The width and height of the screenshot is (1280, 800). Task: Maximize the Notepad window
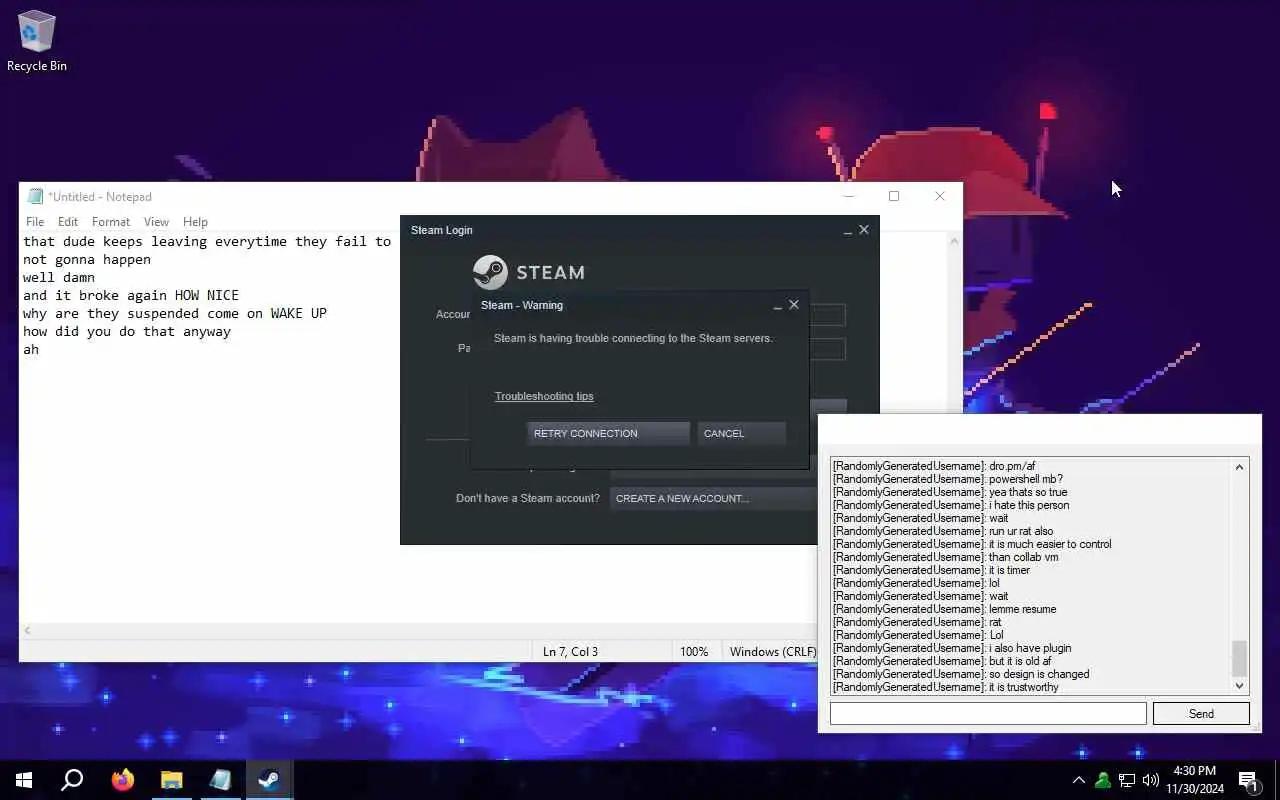[x=894, y=196]
